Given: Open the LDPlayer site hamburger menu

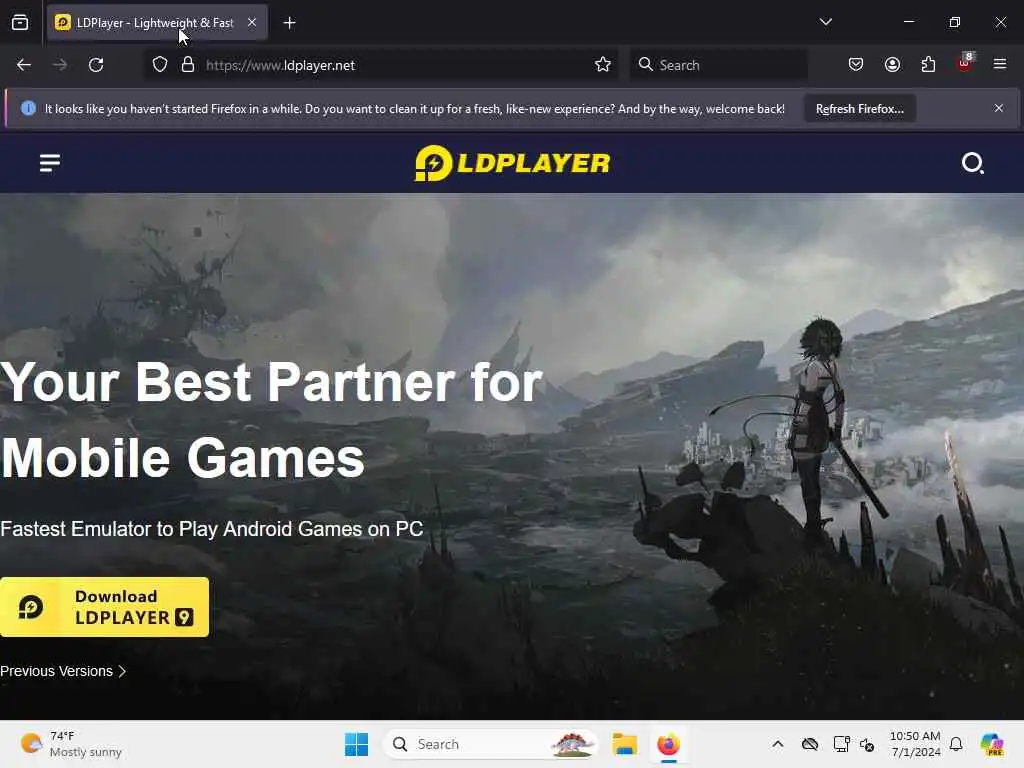Looking at the screenshot, I should tap(50, 163).
